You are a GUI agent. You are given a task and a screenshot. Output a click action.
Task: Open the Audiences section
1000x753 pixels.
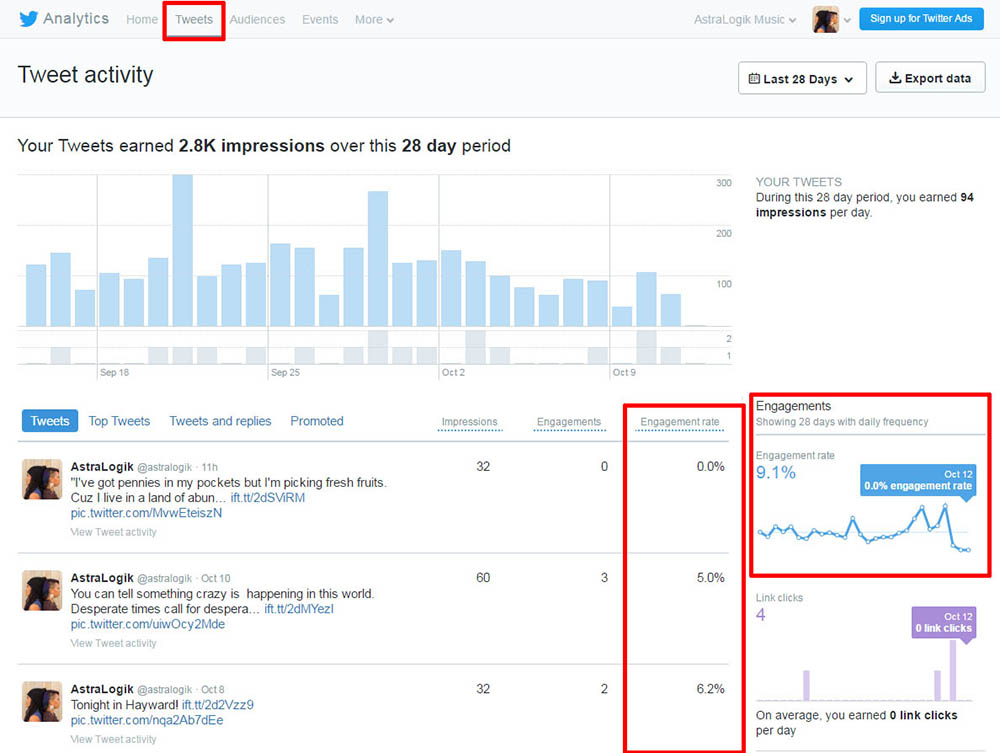[x=257, y=20]
